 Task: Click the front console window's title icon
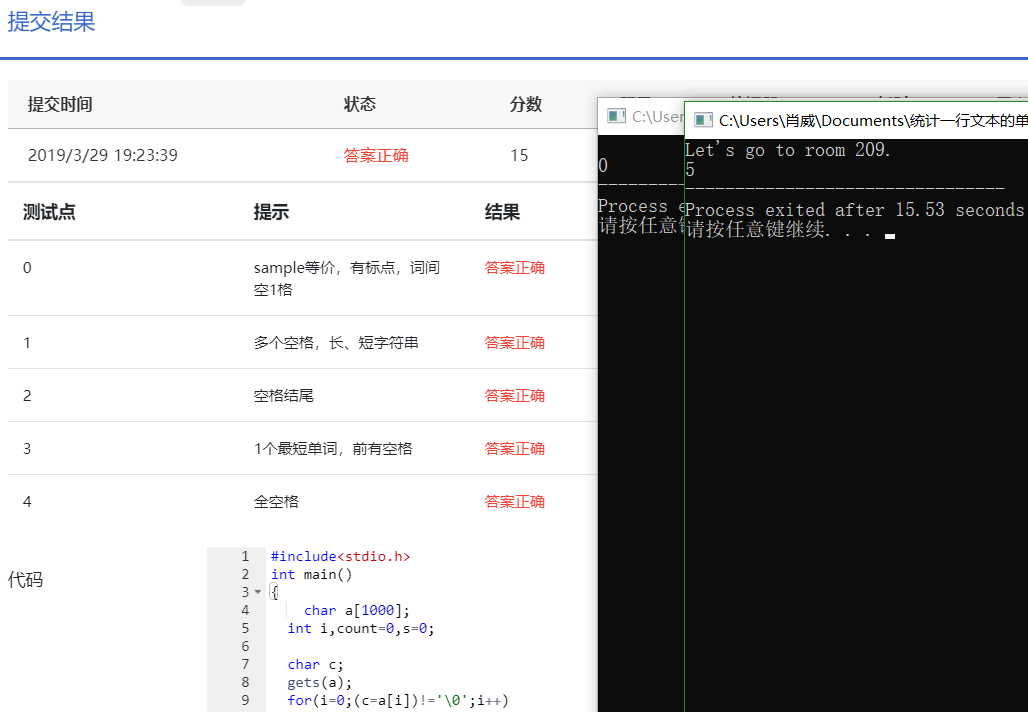tap(703, 120)
